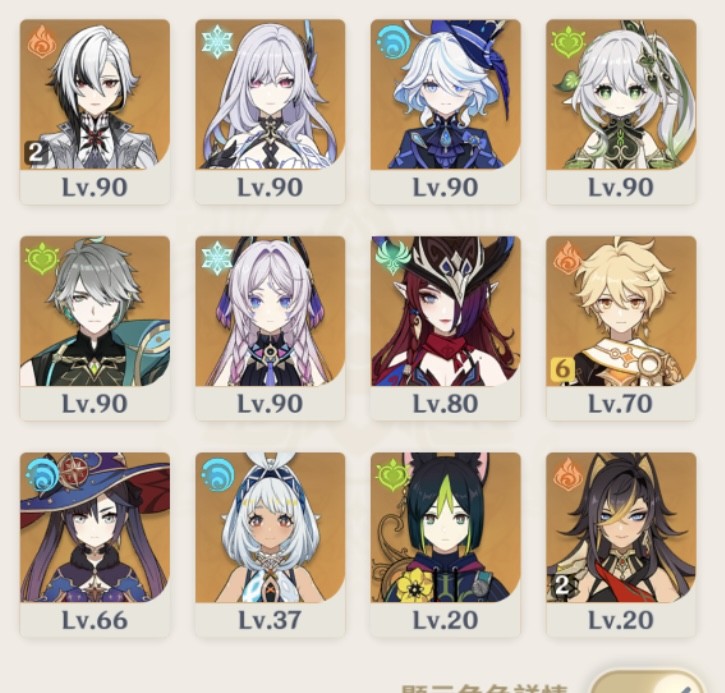Select Mona's portrait with the purple witch hat
Image resolution: width=725 pixels, height=693 pixels.
[95, 527]
